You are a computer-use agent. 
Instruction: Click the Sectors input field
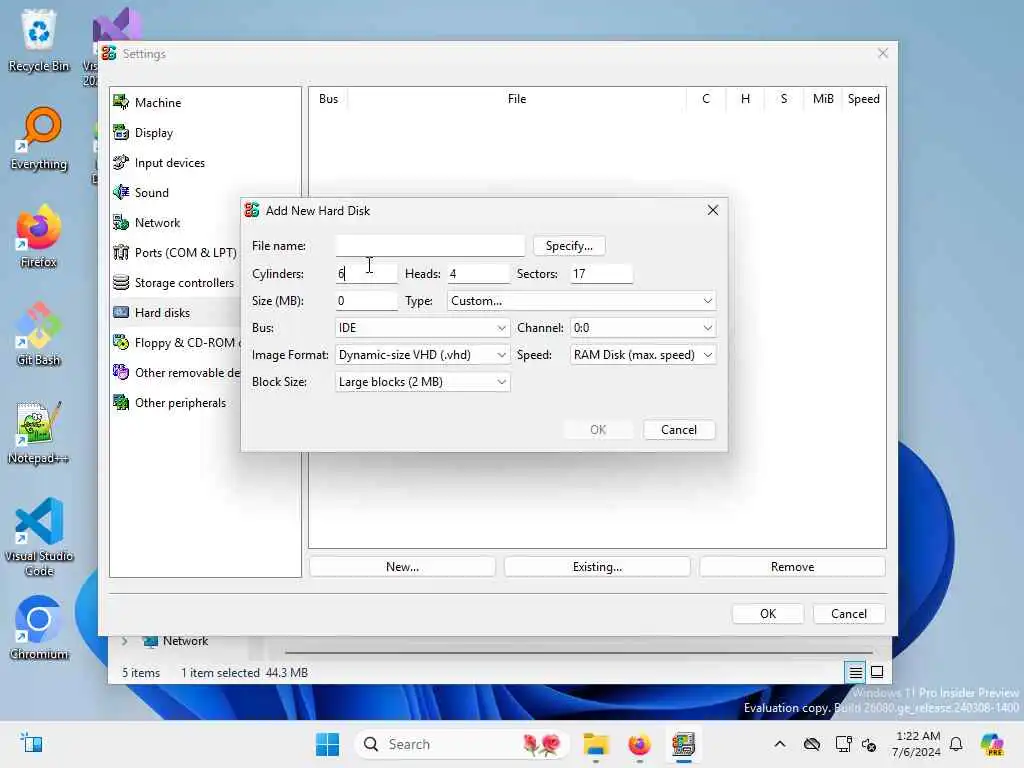point(601,274)
